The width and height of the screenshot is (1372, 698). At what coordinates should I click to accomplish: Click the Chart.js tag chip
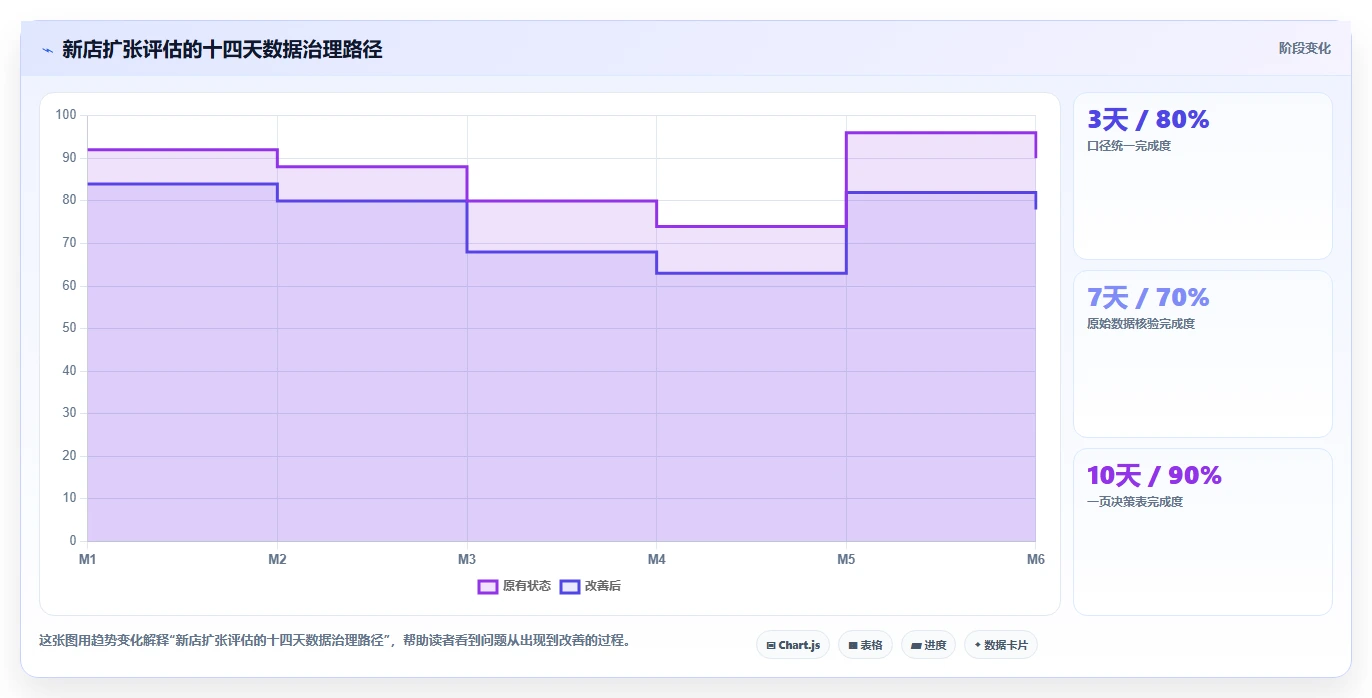[793, 645]
